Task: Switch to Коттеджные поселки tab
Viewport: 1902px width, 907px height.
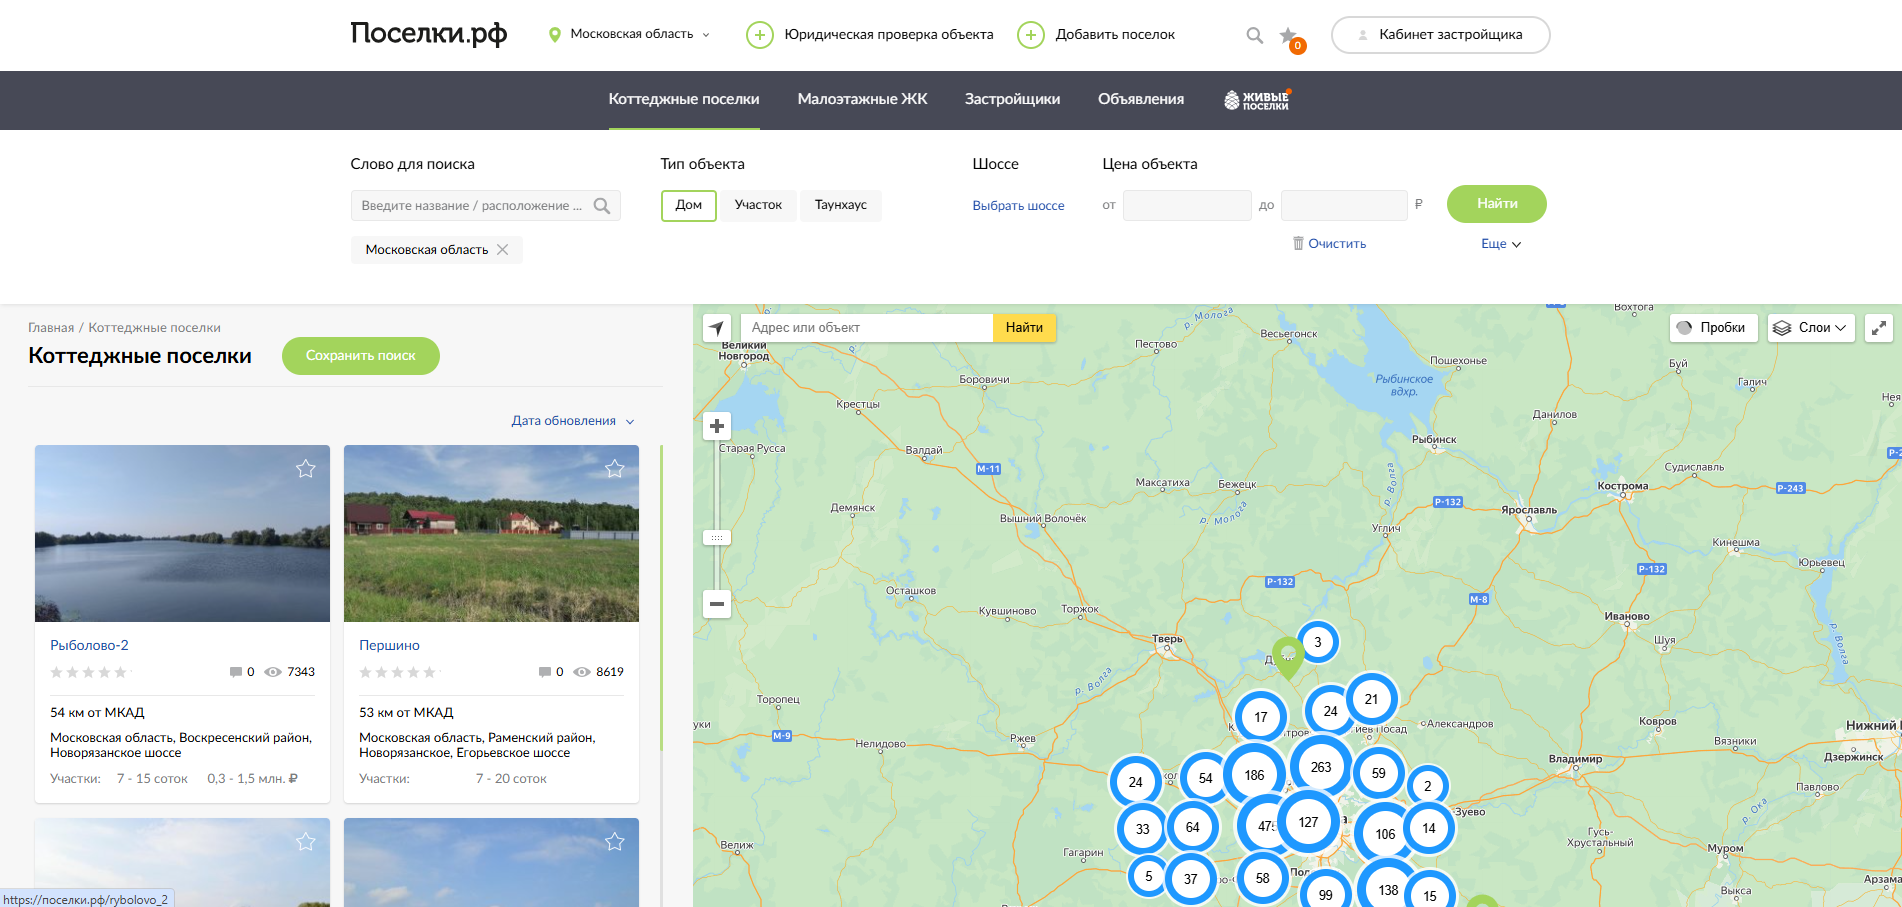Action: [x=684, y=99]
